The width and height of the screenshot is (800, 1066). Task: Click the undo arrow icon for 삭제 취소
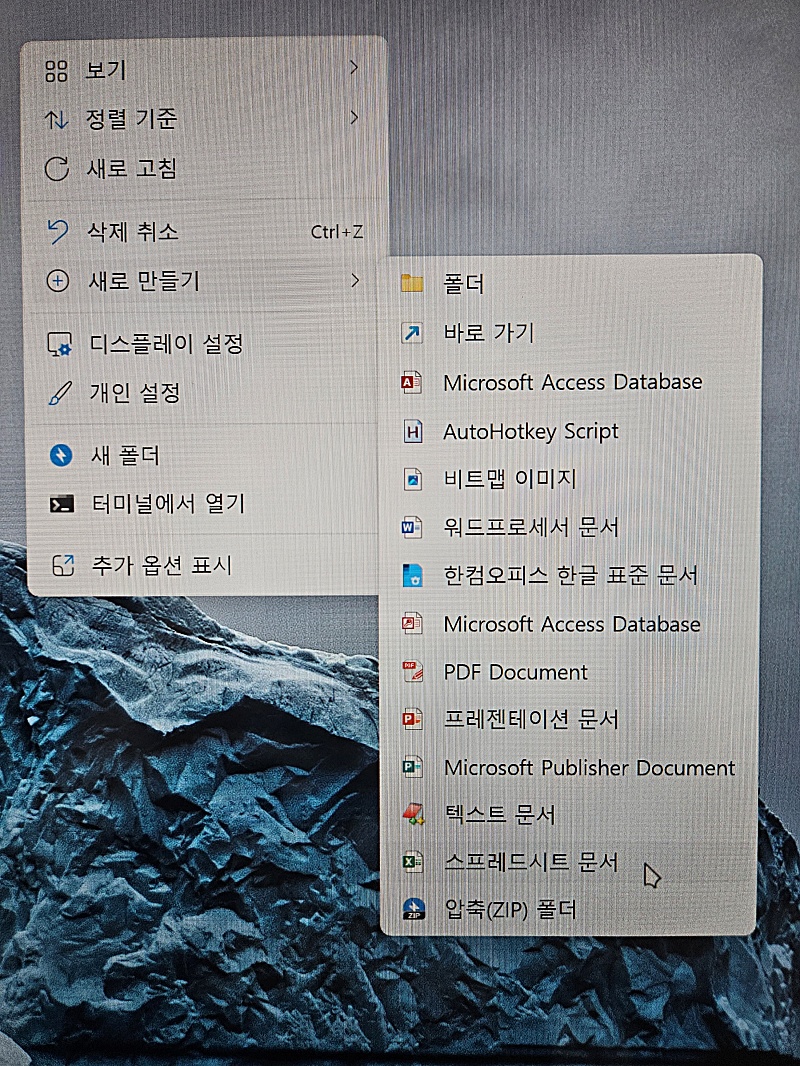58,232
